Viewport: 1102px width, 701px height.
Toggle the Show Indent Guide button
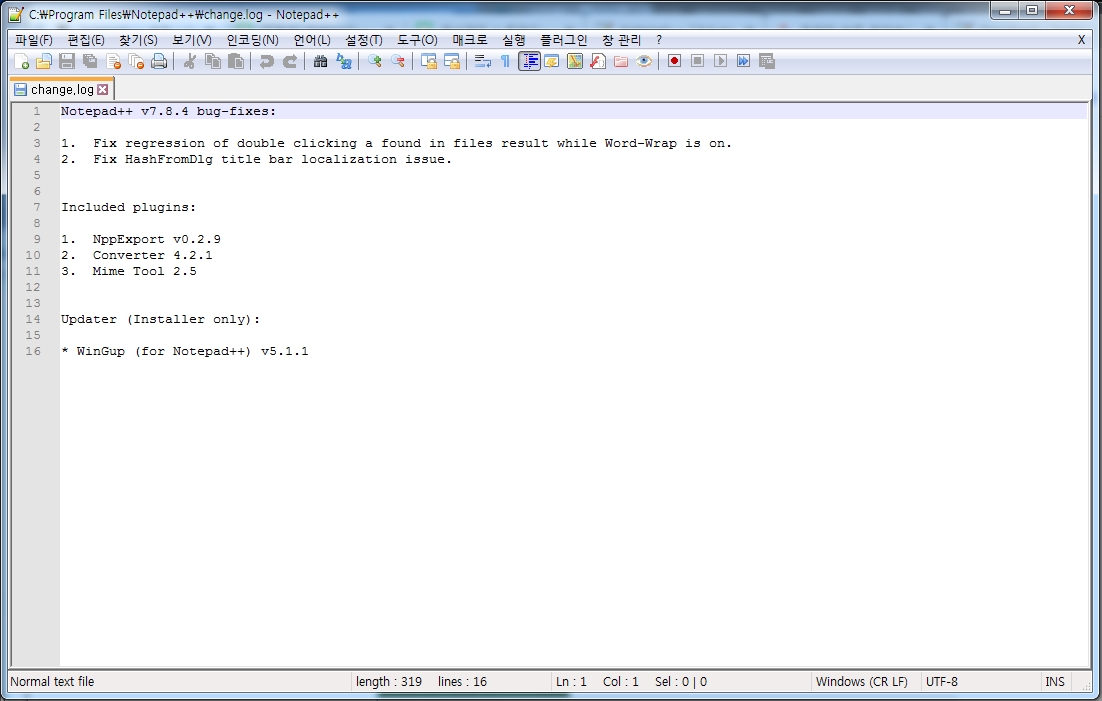pyautogui.click(x=529, y=61)
